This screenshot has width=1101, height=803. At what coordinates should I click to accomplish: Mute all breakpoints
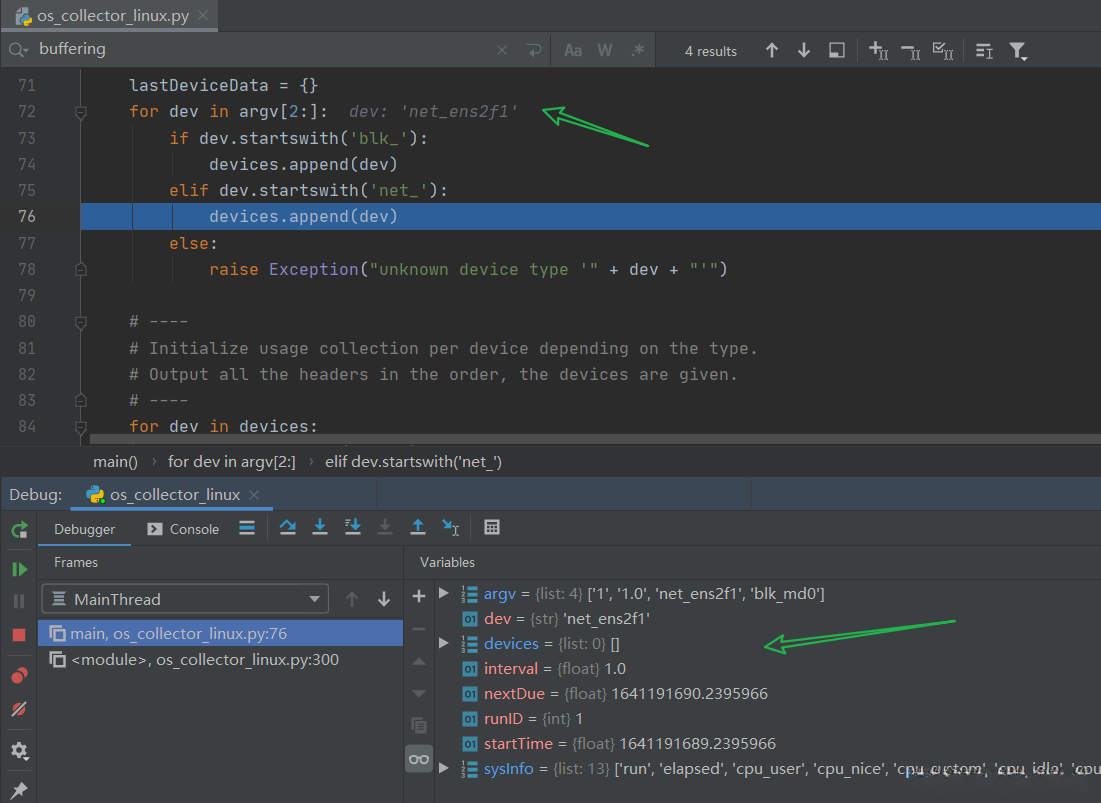19,709
